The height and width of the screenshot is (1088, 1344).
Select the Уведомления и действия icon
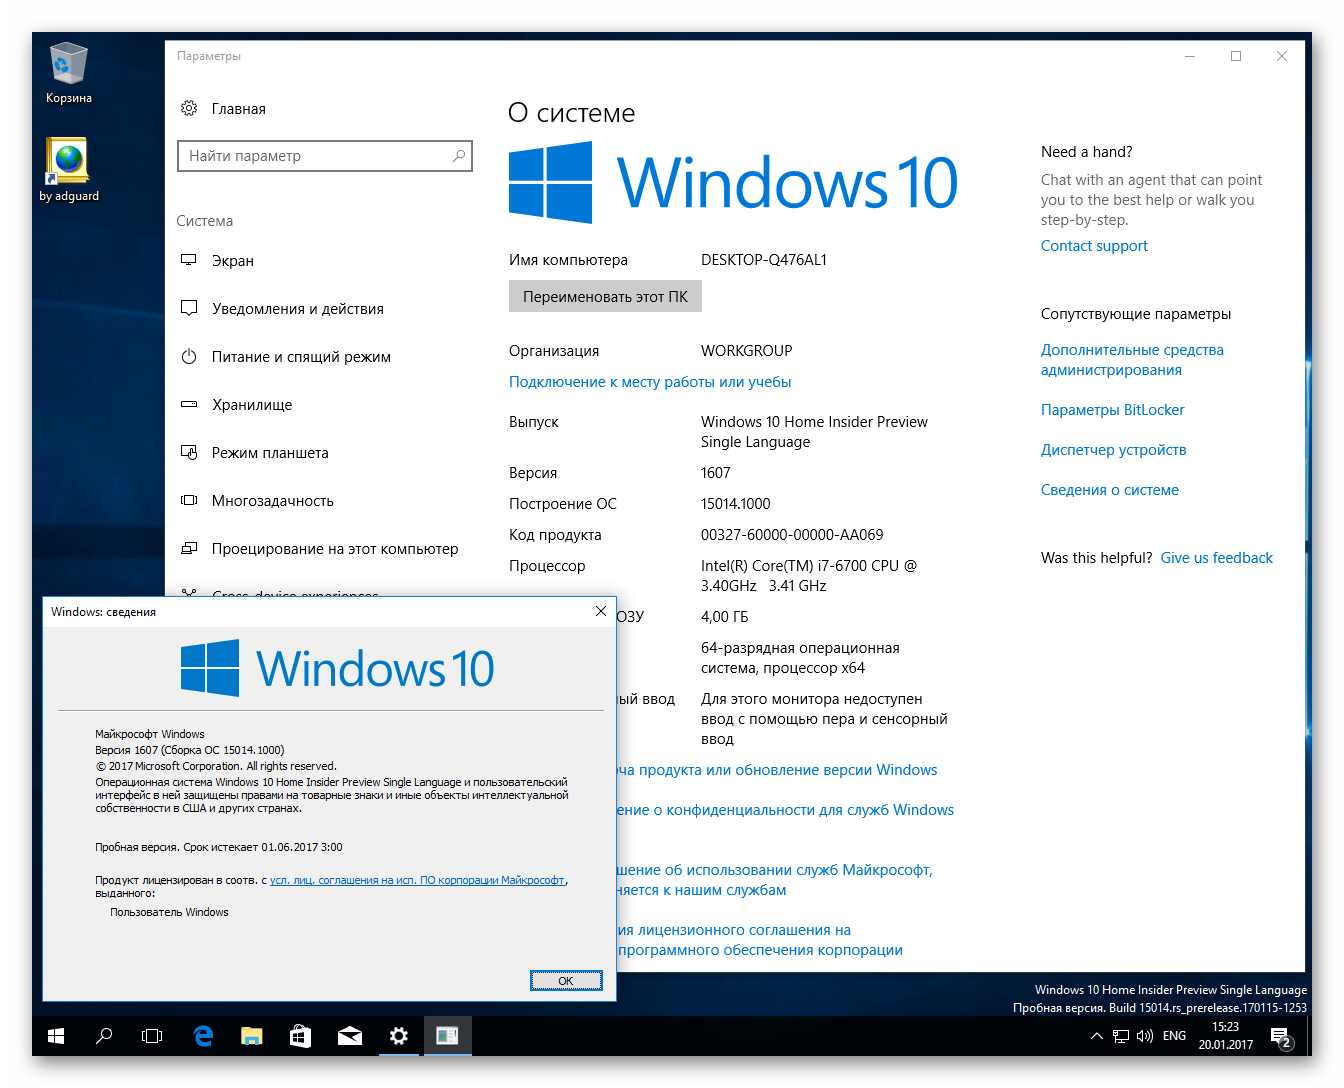[x=189, y=308]
